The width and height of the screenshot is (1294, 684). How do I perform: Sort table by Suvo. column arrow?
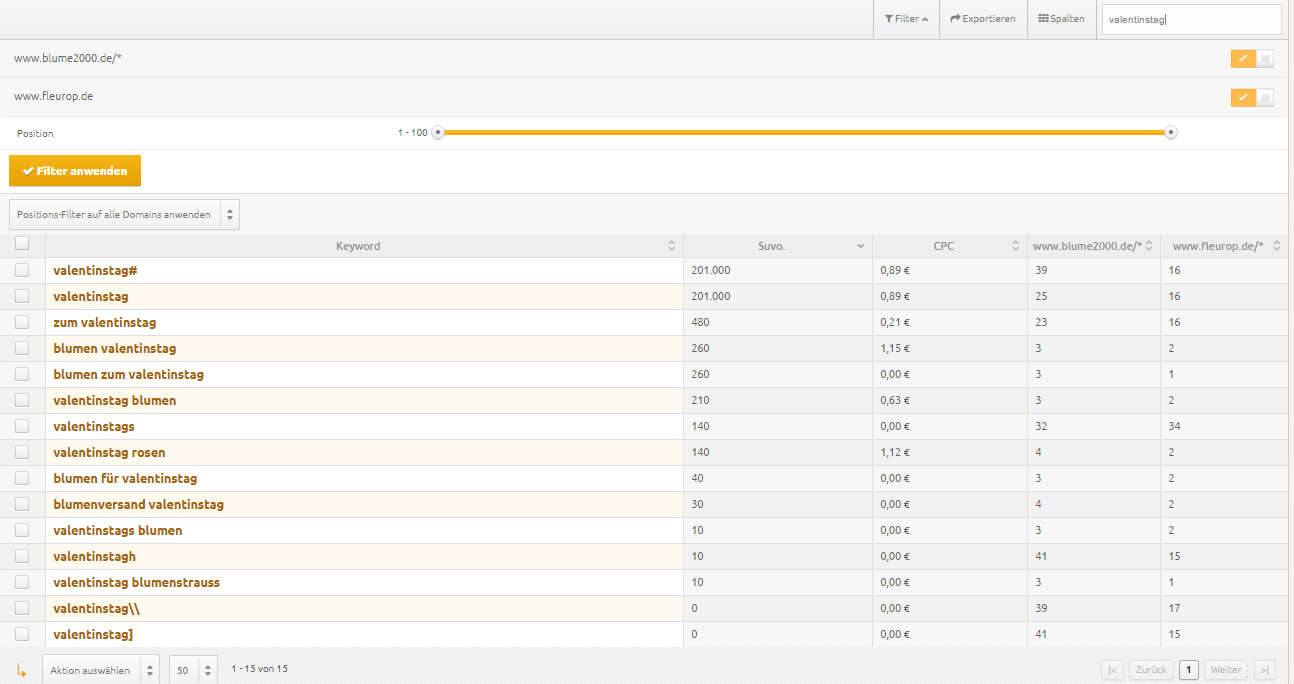[x=860, y=246]
